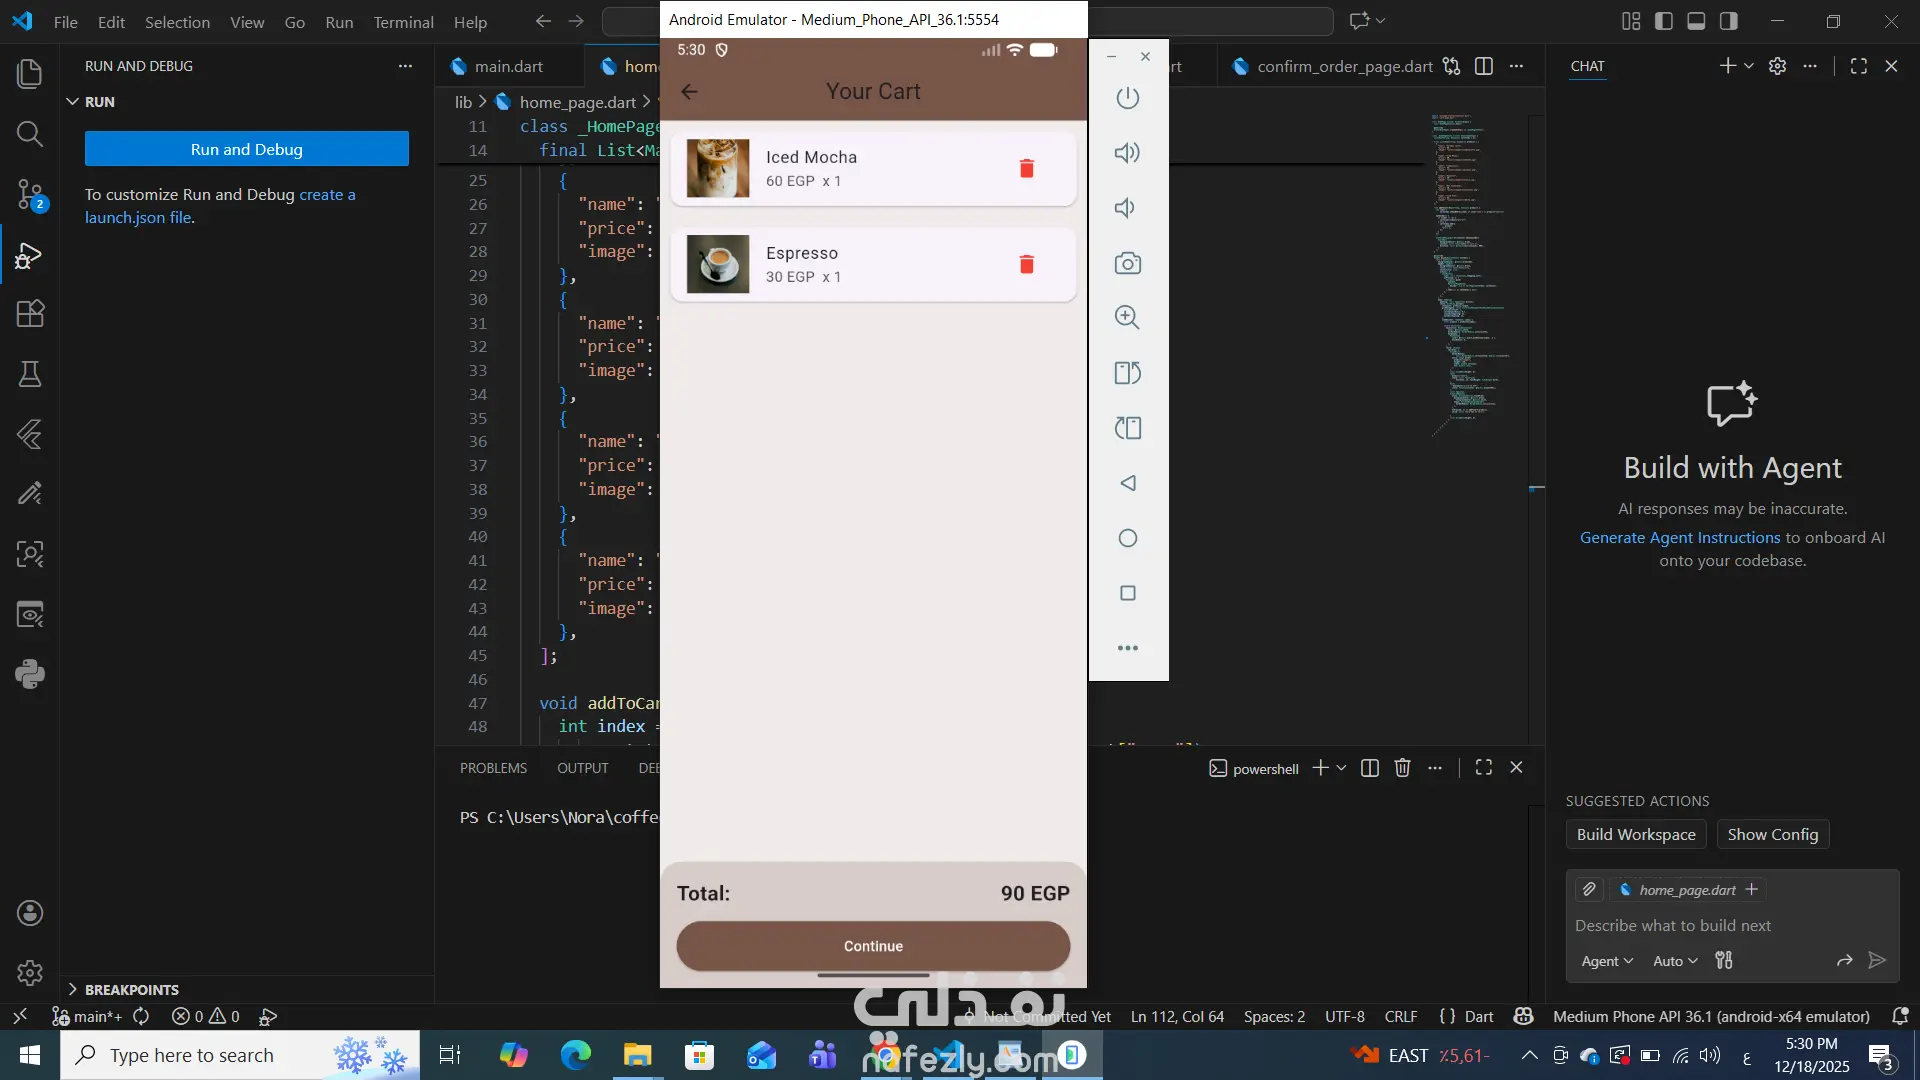Expand the BREAKPOINTS section
The width and height of the screenshot is (1920, 1080).
point(131,989)
